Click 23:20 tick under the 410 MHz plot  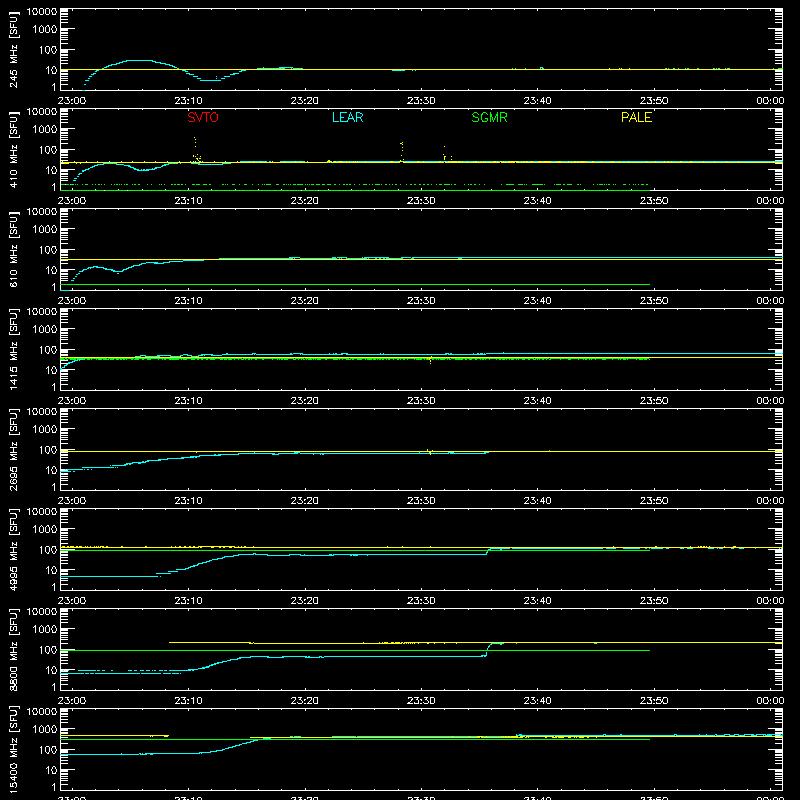305,201
